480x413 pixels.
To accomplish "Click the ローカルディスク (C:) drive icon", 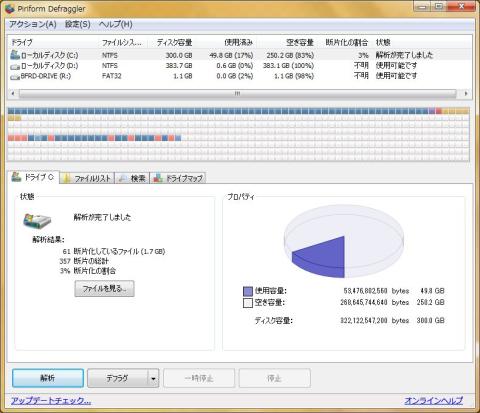I will pos(15,55).
